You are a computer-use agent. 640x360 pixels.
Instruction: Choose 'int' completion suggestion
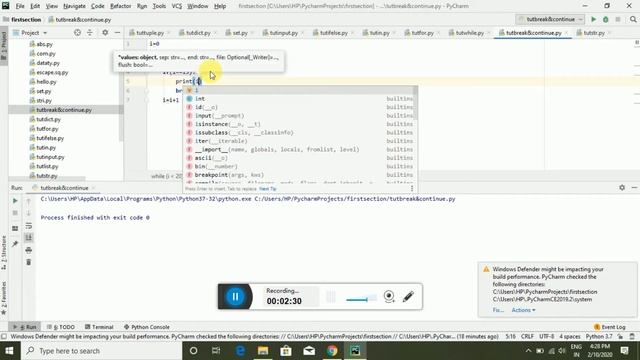tap(299, 99)
